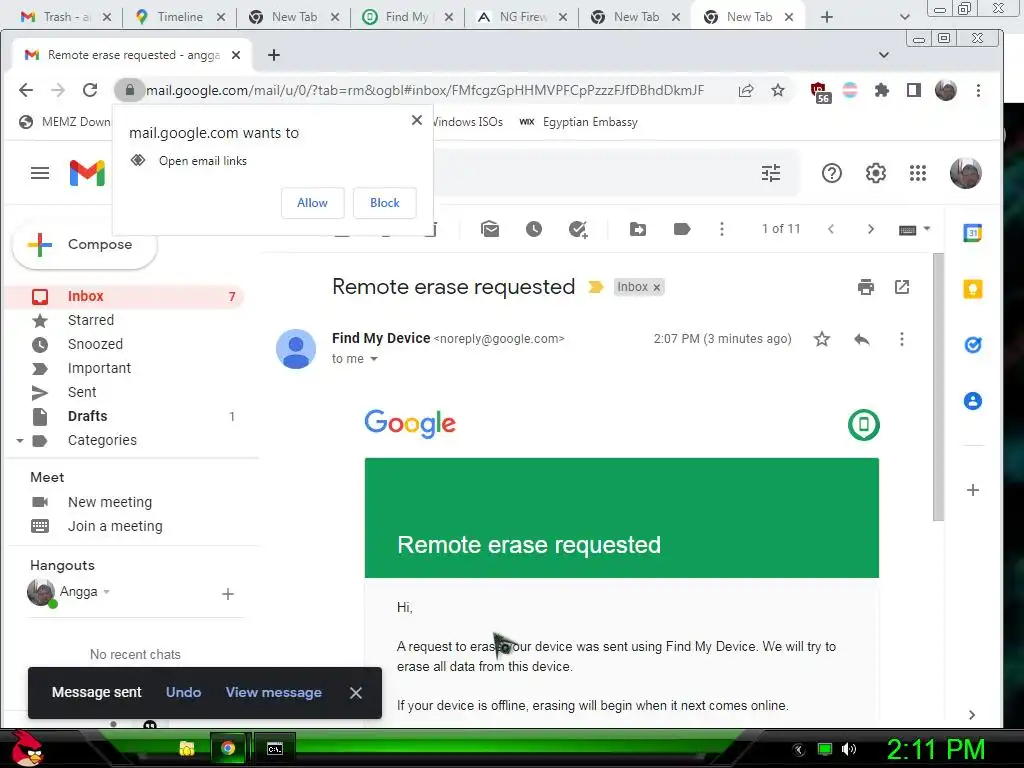Click View message in notification
The image size is (1024, 768).
274,692
